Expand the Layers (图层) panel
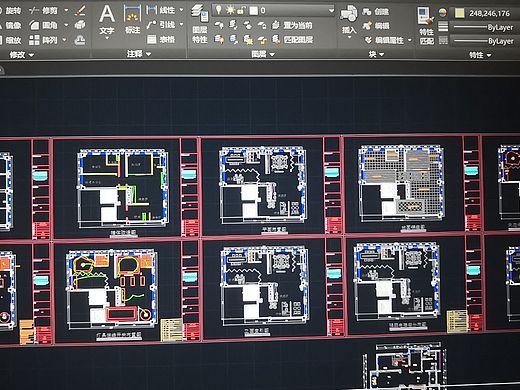This screenshot has height=390, width=520. 263,54
